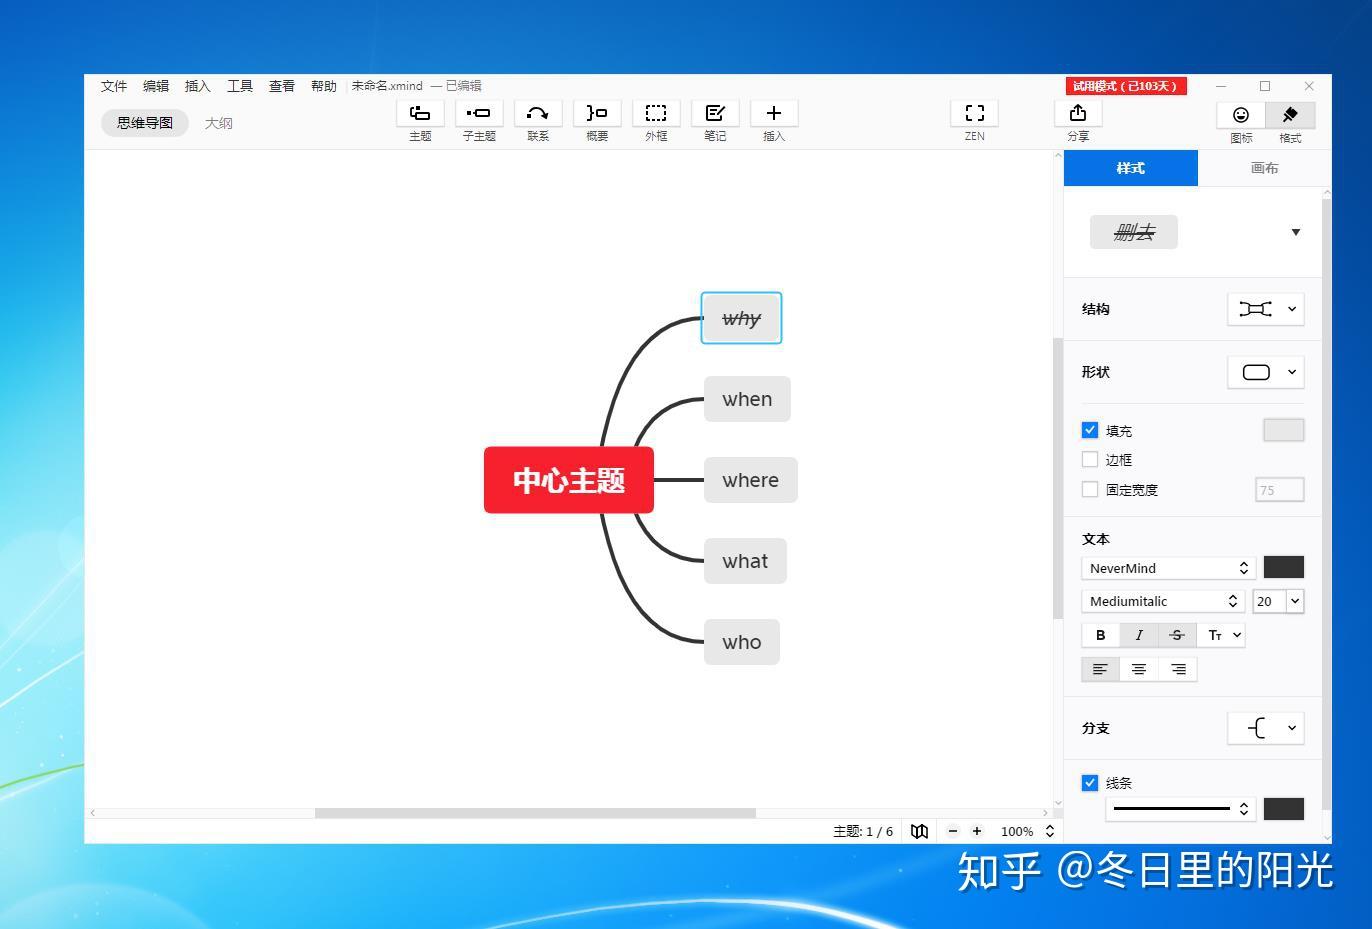1372x929 pixels.
Task: Select the 'who' topic node
Action: 741,642
